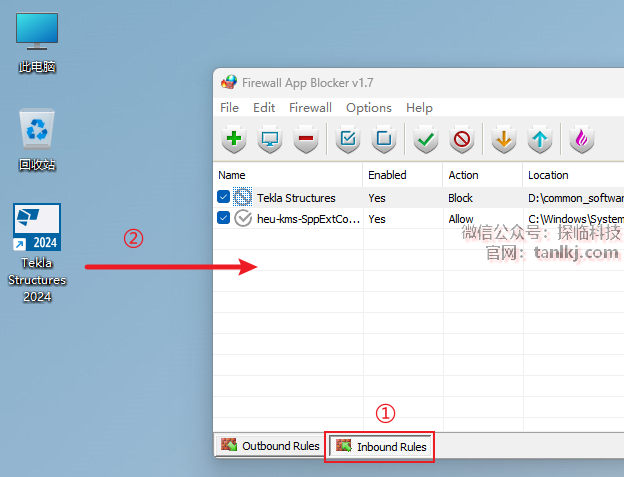This screenshot has height=477, width=624.
Task: Click the red Block prohibition icon
Action: pos(462,139)
